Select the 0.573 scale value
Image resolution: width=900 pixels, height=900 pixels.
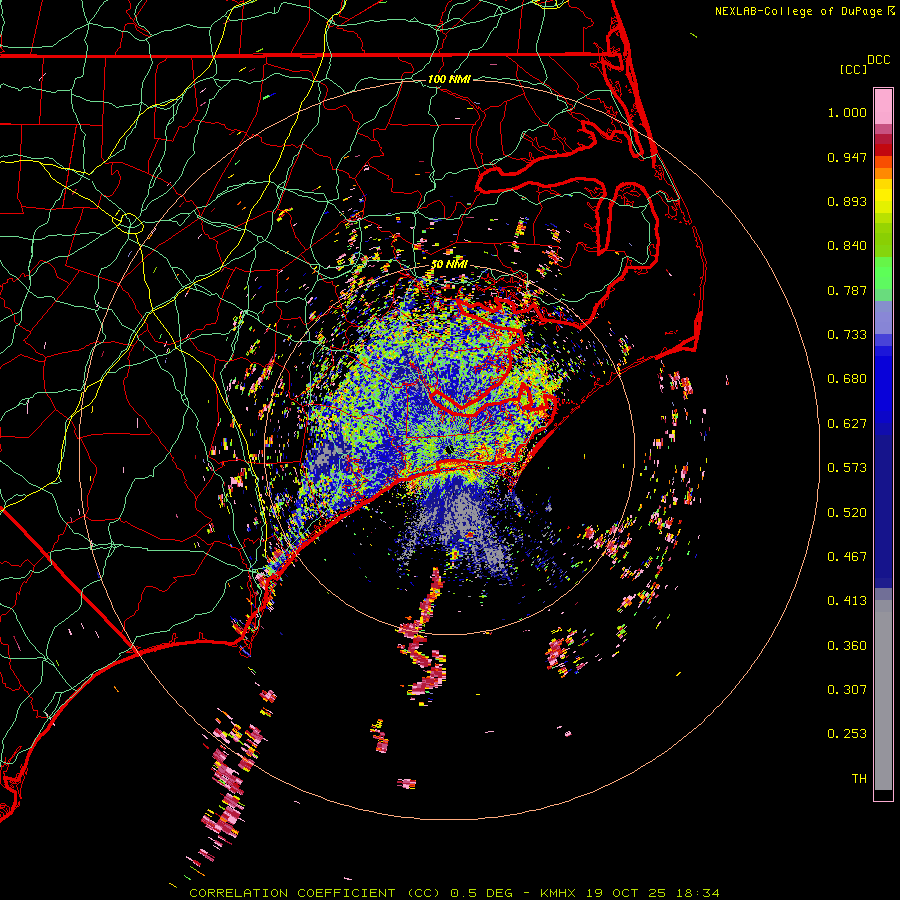847,468
